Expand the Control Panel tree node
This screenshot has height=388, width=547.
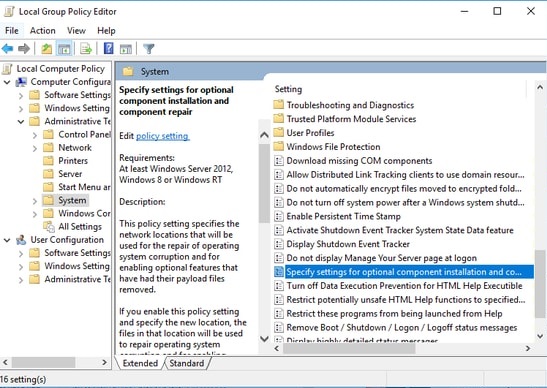coord(35,135)
